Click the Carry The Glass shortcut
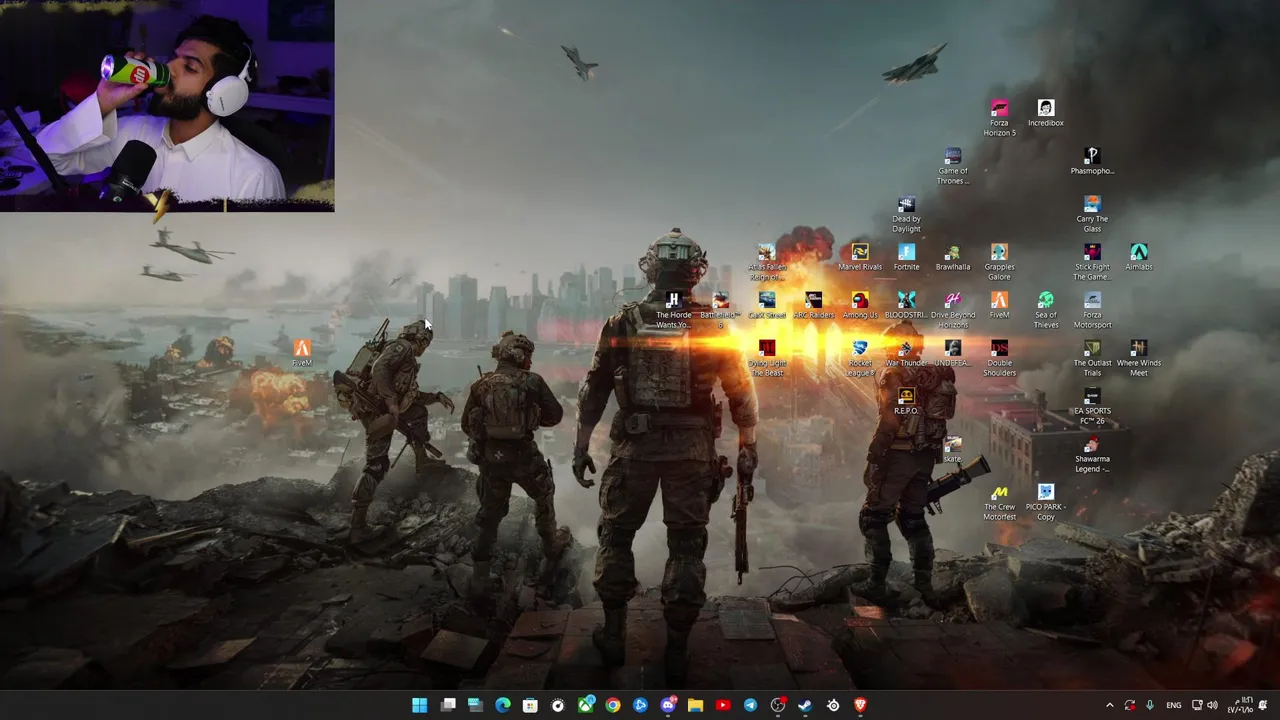Viewport: 1280px width, 720px height. click(x=1092, y=213)
